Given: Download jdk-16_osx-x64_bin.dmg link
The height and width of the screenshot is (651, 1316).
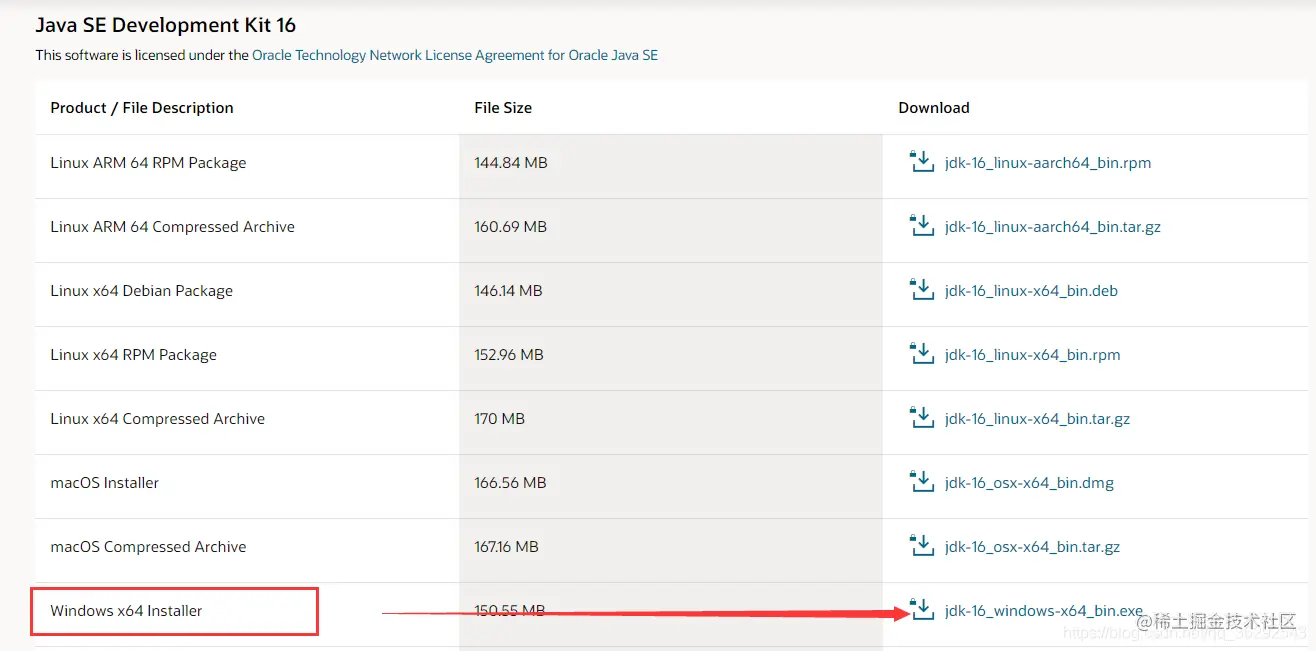Looking at the screenshot, I should pos(1029,483).
